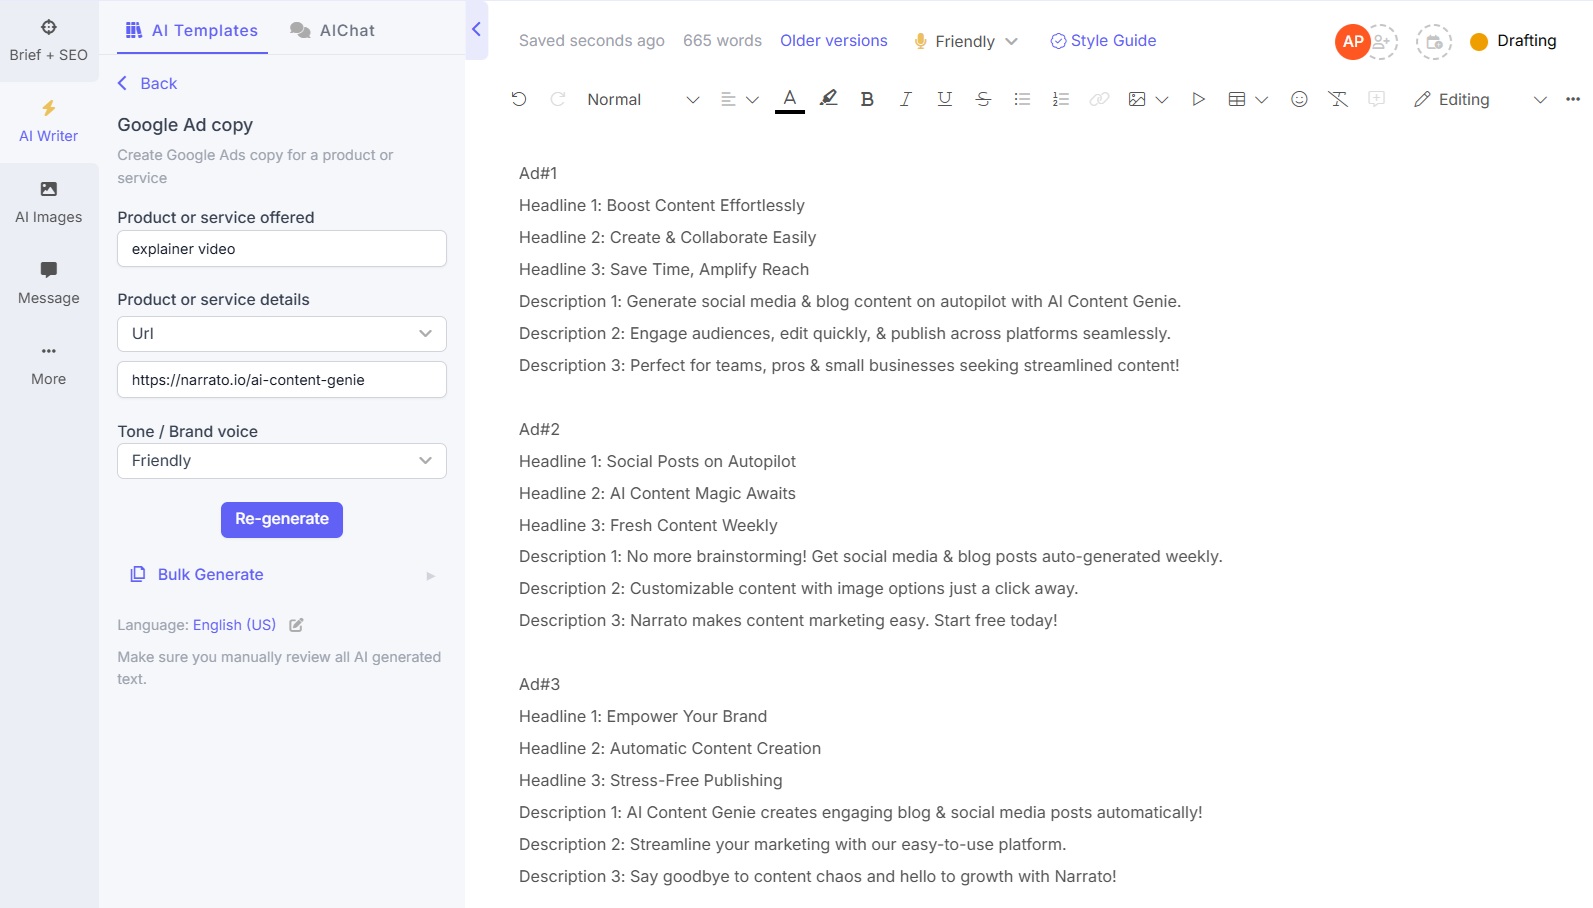This screenshot has height=908, width=1593.
Task: Open the Style Guide
Action: (1103, 41)
